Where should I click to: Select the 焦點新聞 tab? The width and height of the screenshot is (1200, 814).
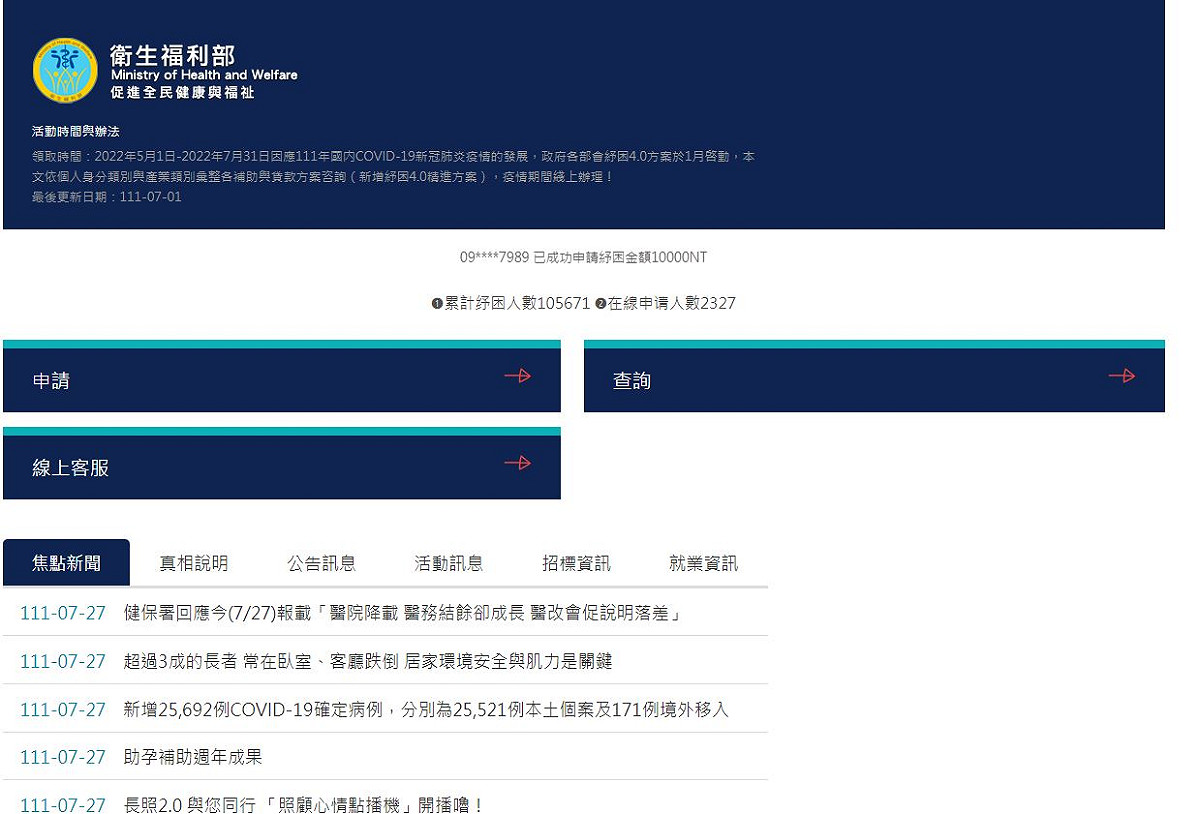[66, 563]
